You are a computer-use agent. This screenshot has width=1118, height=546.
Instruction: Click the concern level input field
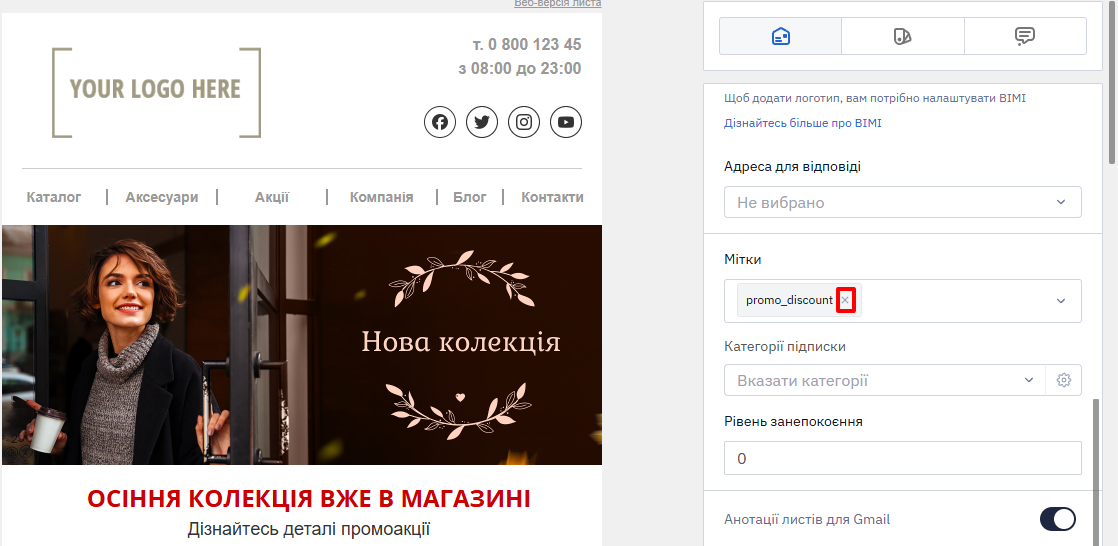click(903, 458)
